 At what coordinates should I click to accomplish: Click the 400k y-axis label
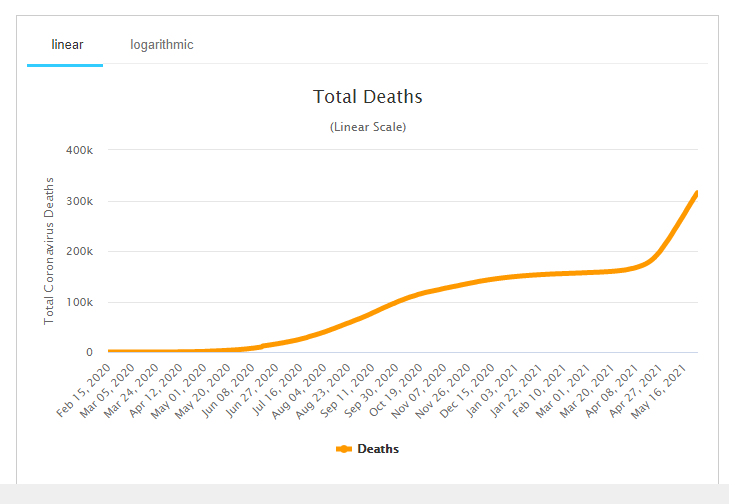click(x=80, y=150)
